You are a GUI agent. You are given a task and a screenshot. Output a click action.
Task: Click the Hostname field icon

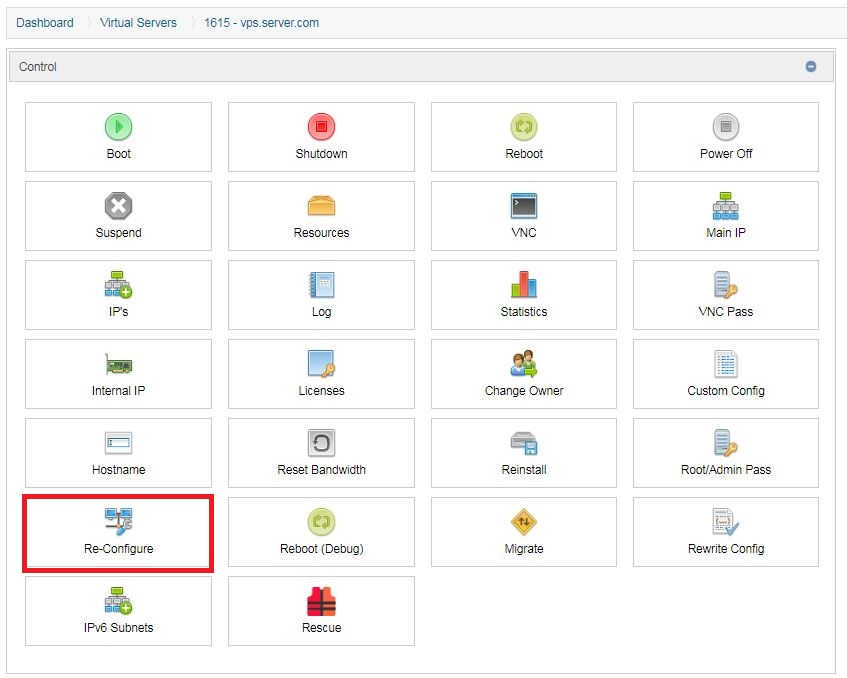pyautogui.click(x=118, y=443)
